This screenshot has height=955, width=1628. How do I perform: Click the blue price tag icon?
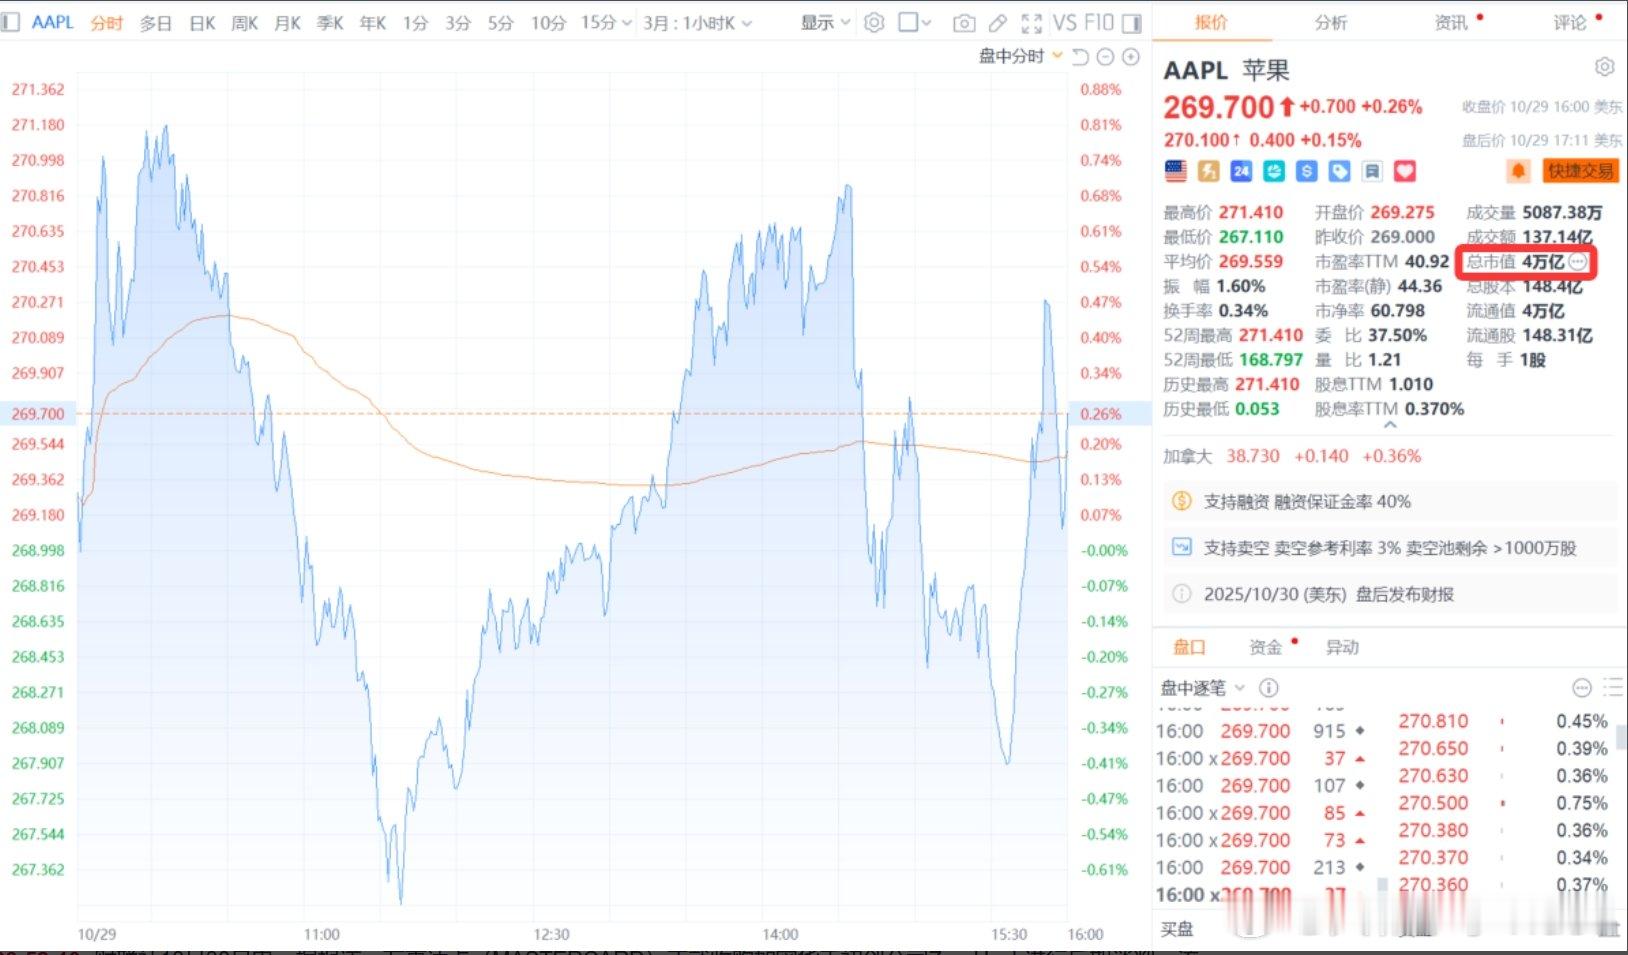pyautogui.click(x=1340, y=171)
